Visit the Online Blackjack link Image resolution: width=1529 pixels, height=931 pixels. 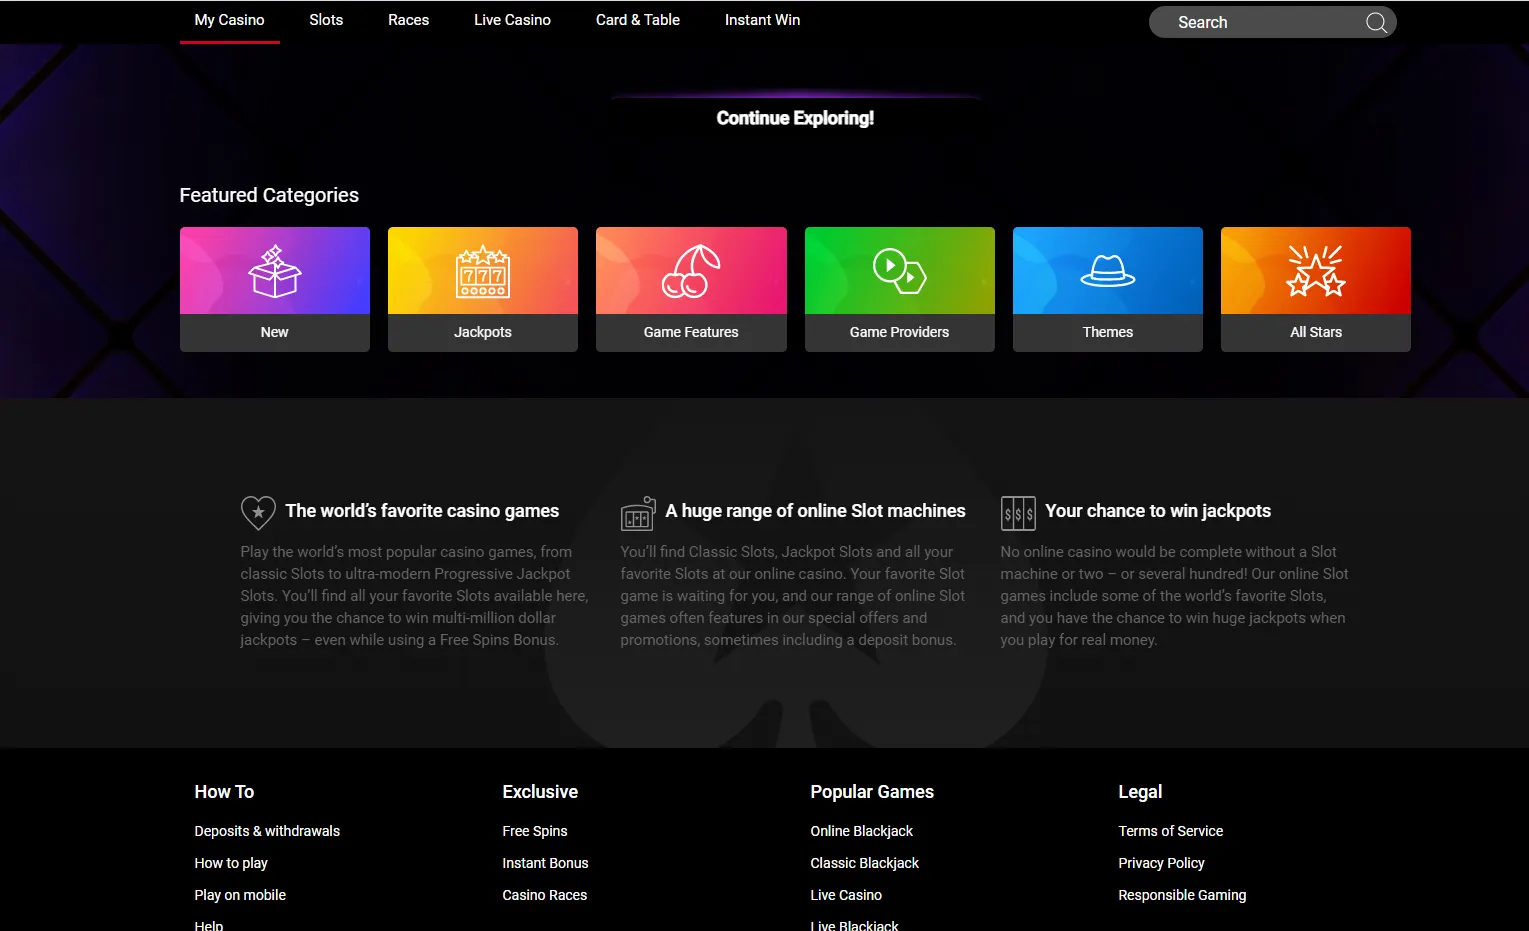861,831
